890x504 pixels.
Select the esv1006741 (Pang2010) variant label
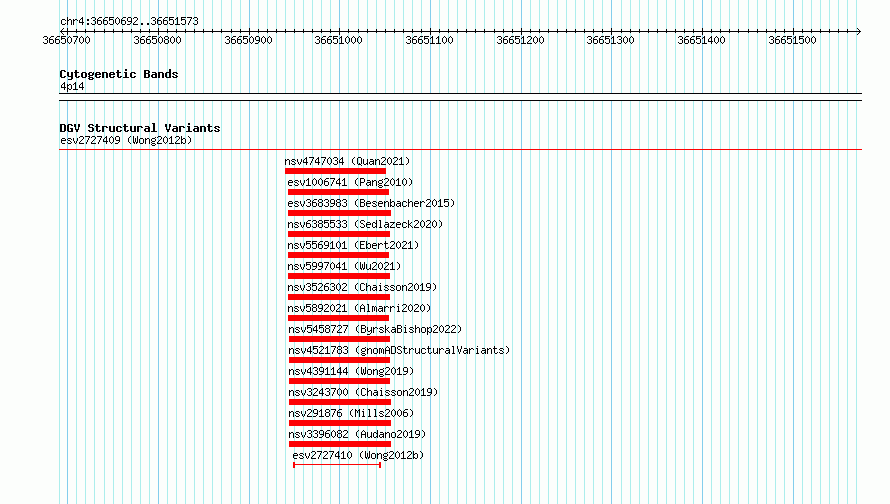click(x=350, y=182)
